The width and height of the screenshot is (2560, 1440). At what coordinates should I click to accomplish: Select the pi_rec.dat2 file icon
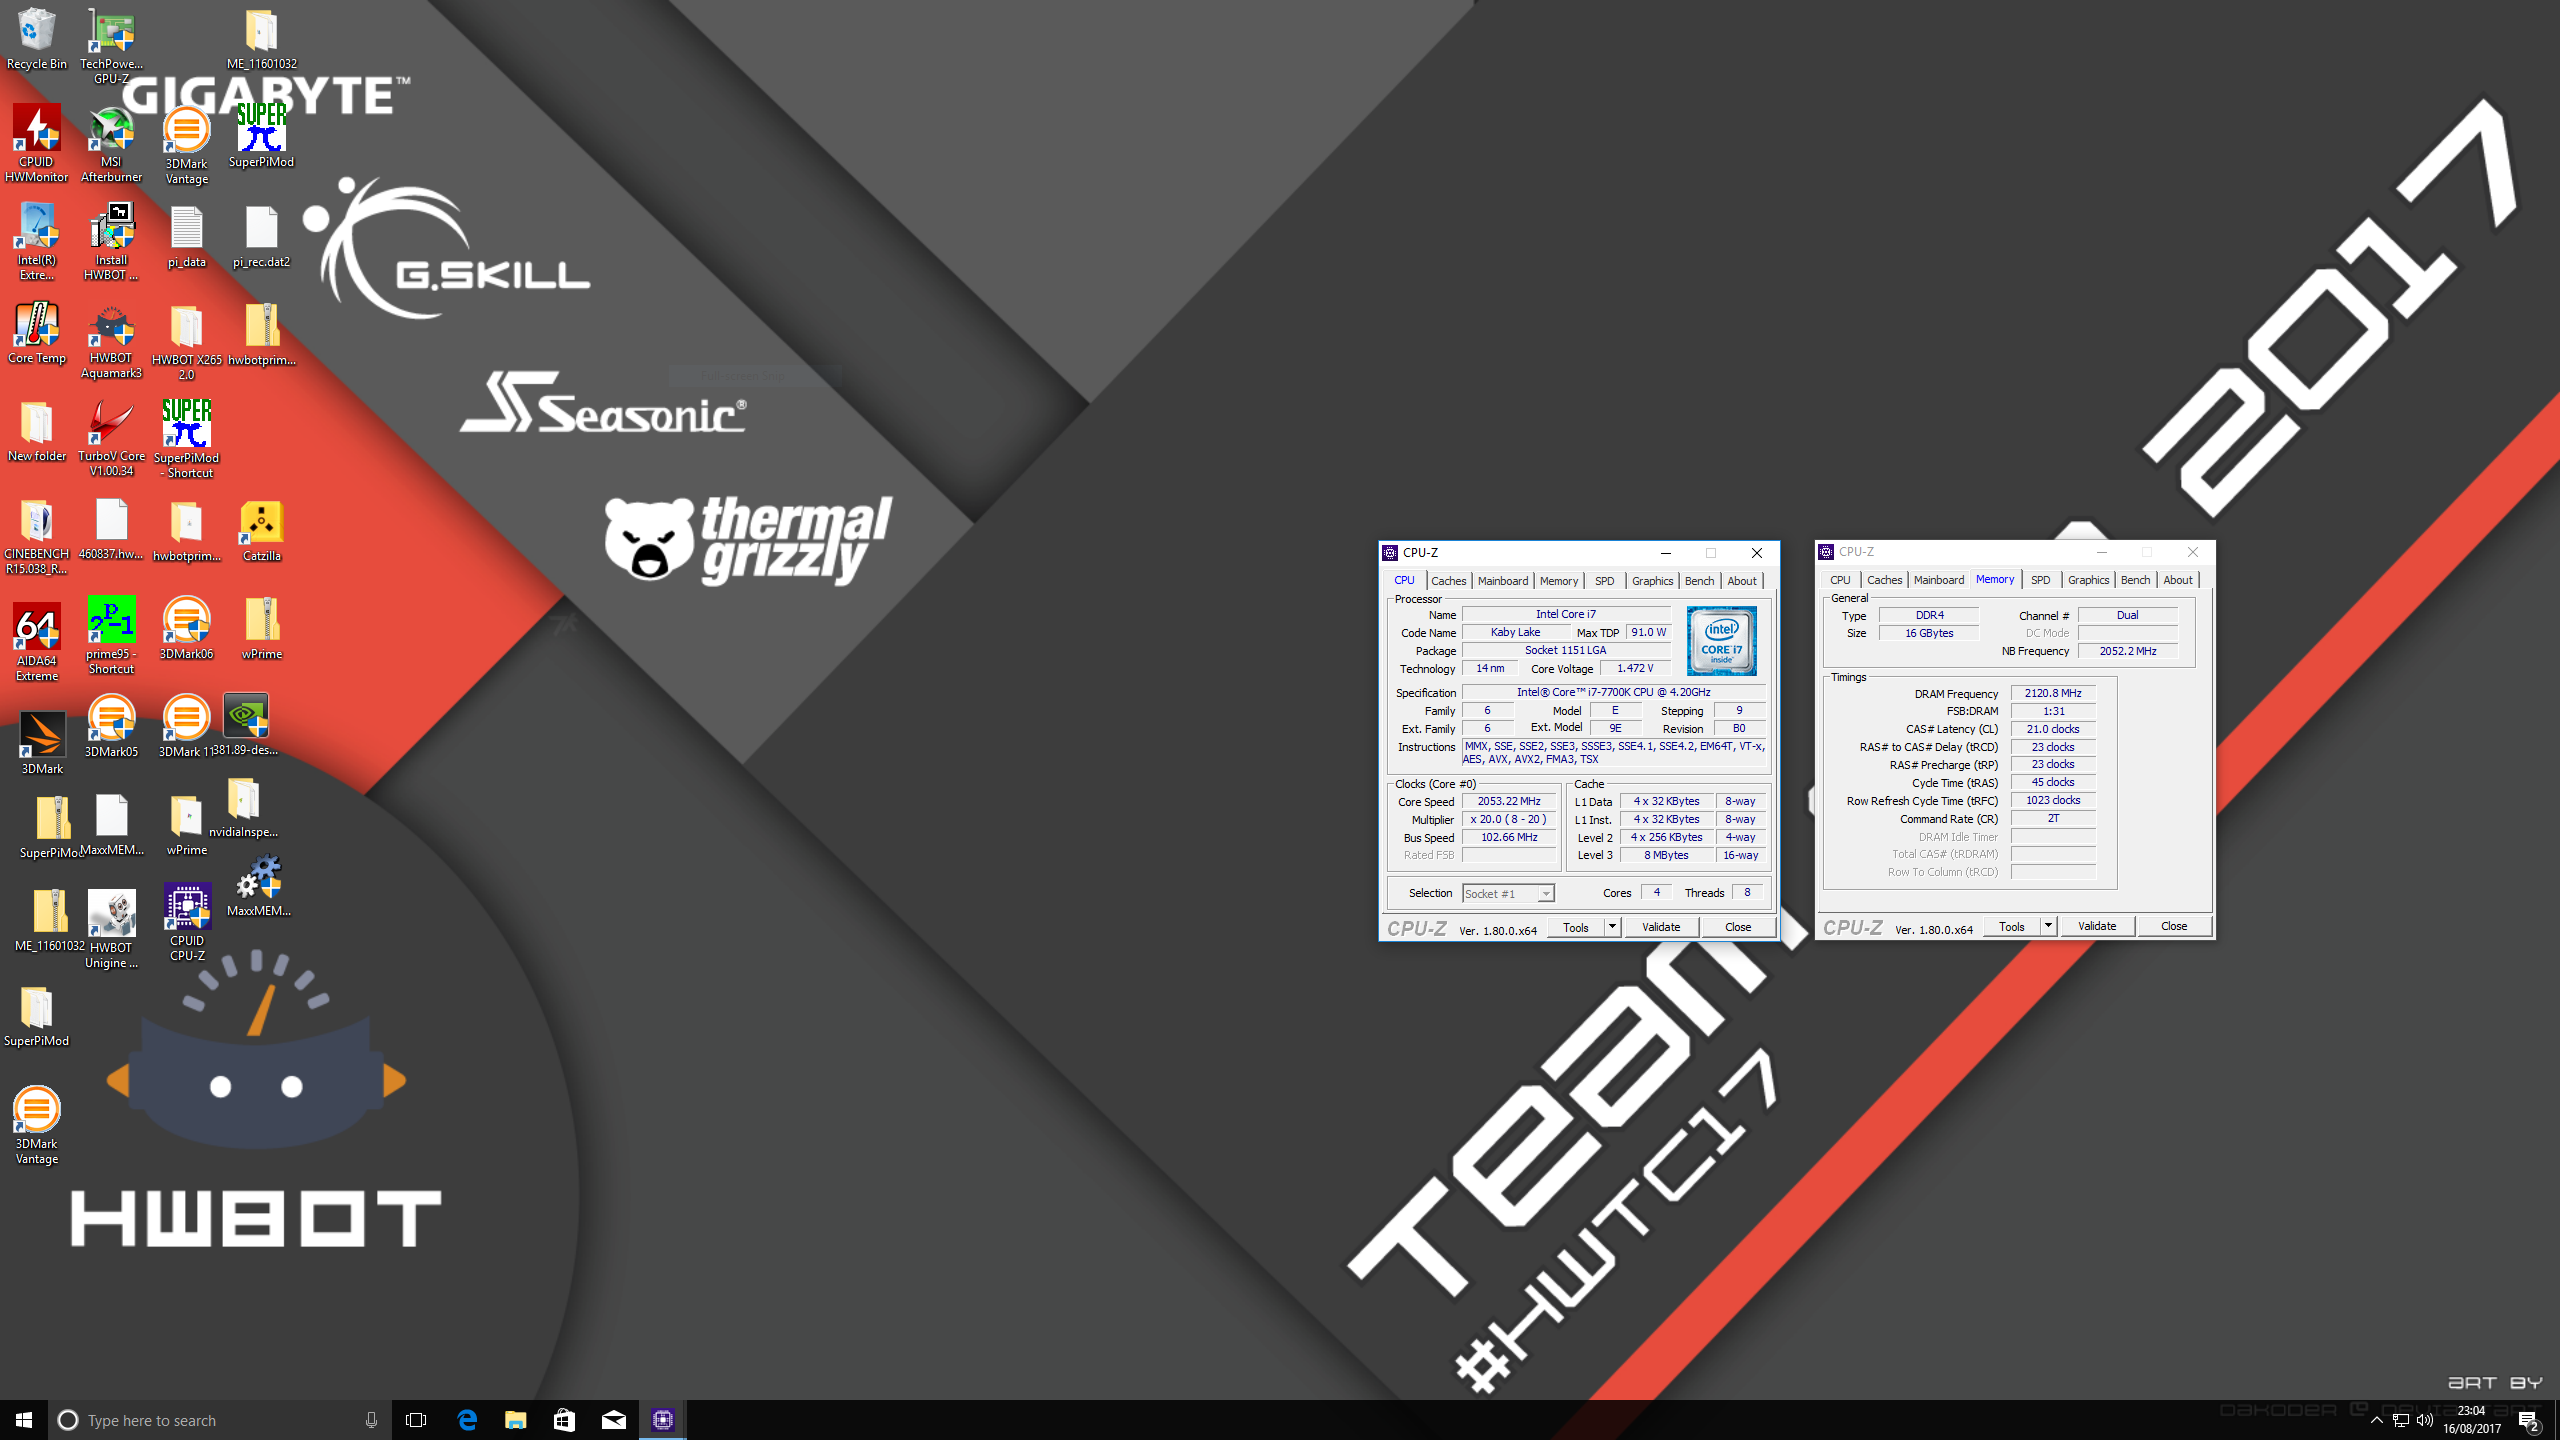point(261,236)
